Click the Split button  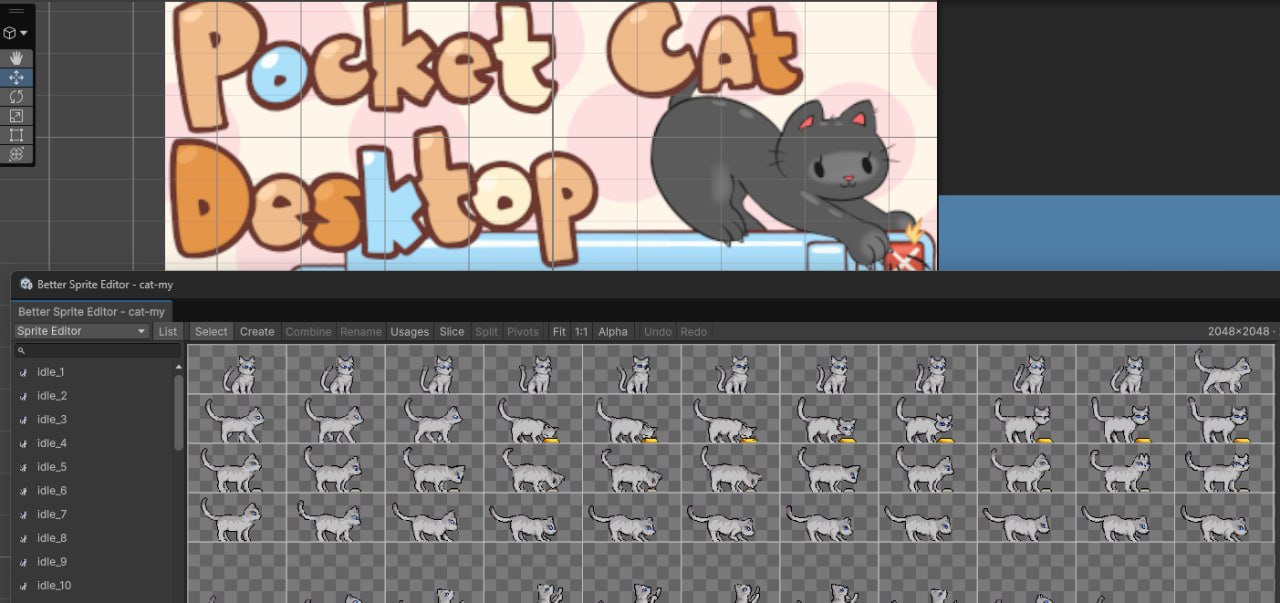click(486, 331)
